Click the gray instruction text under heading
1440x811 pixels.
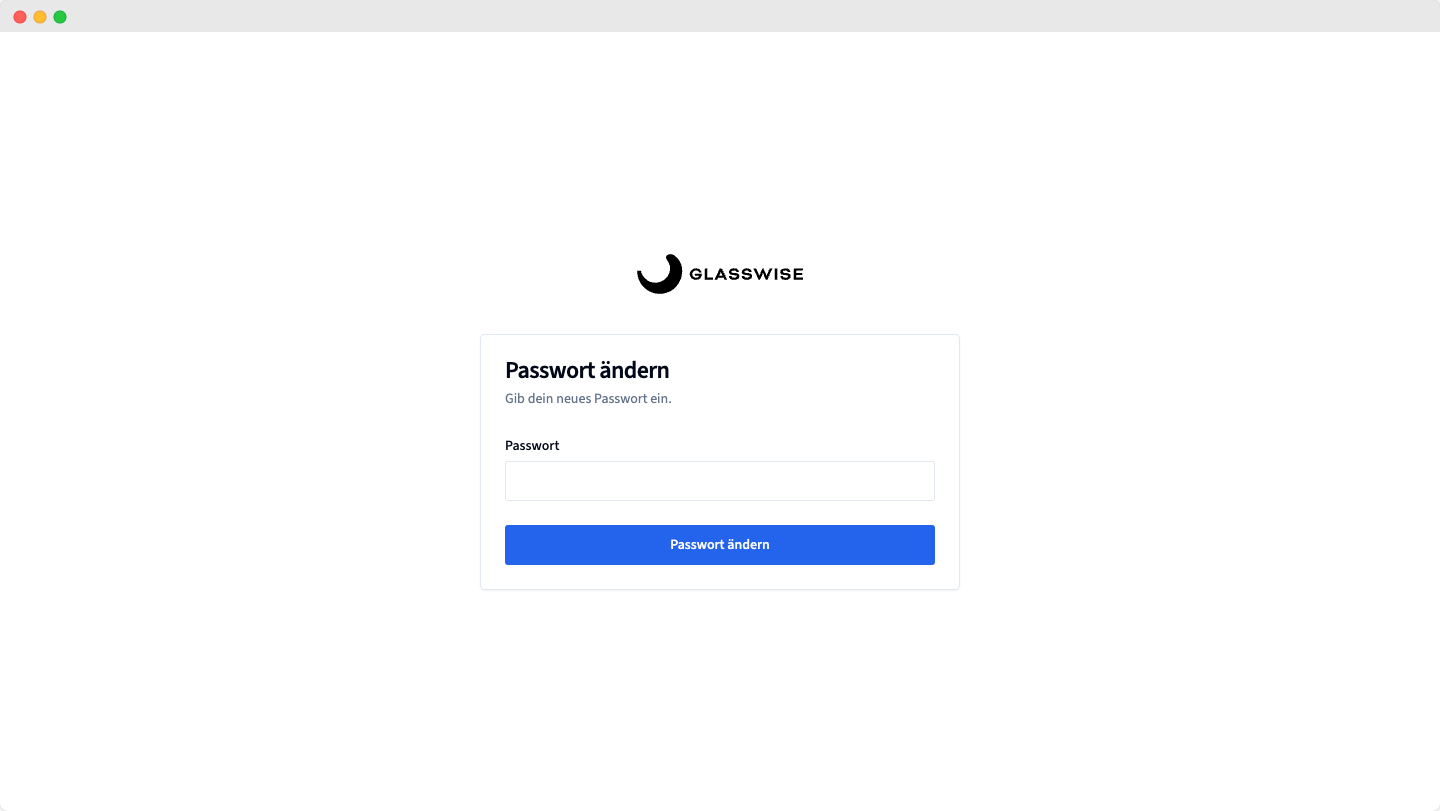(588, 398)
